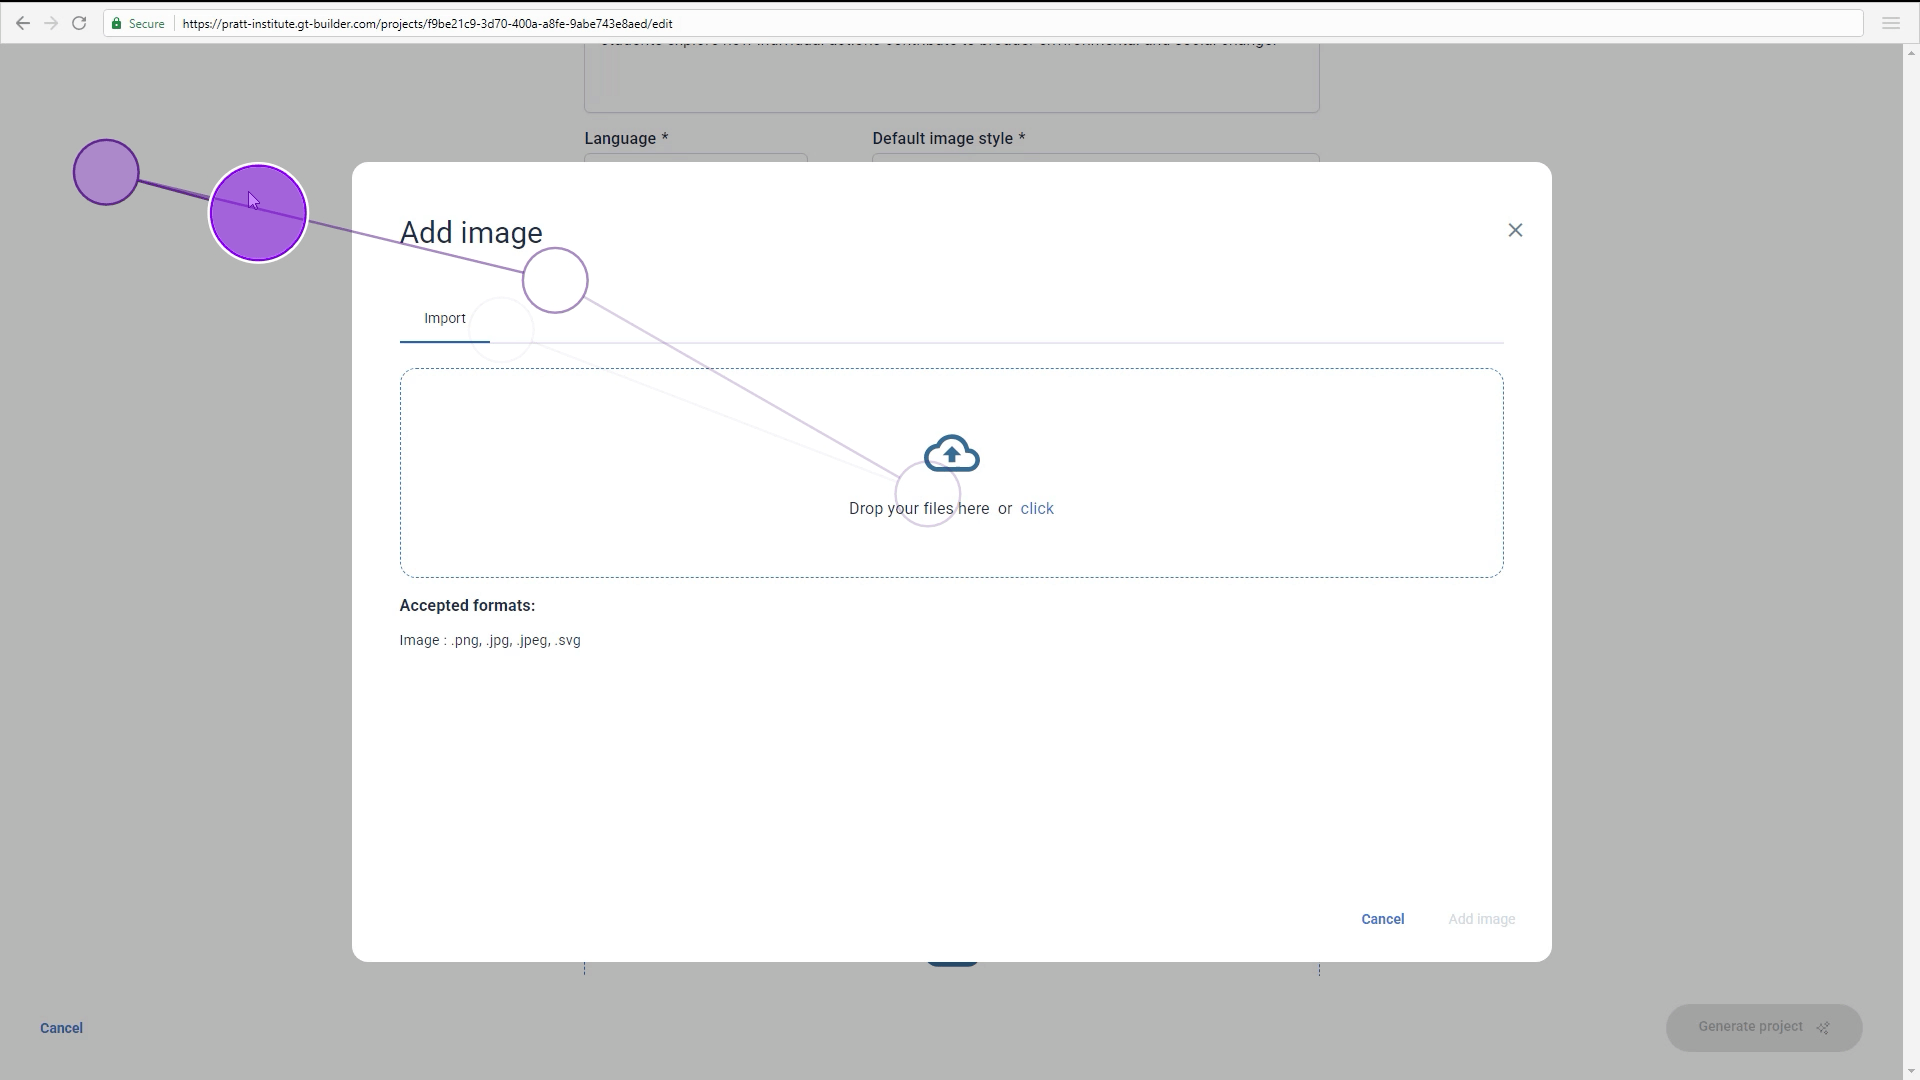Screen dimensions: 1920x1080
Task: Click the scrollbar up arrow
Action: 1911,52
